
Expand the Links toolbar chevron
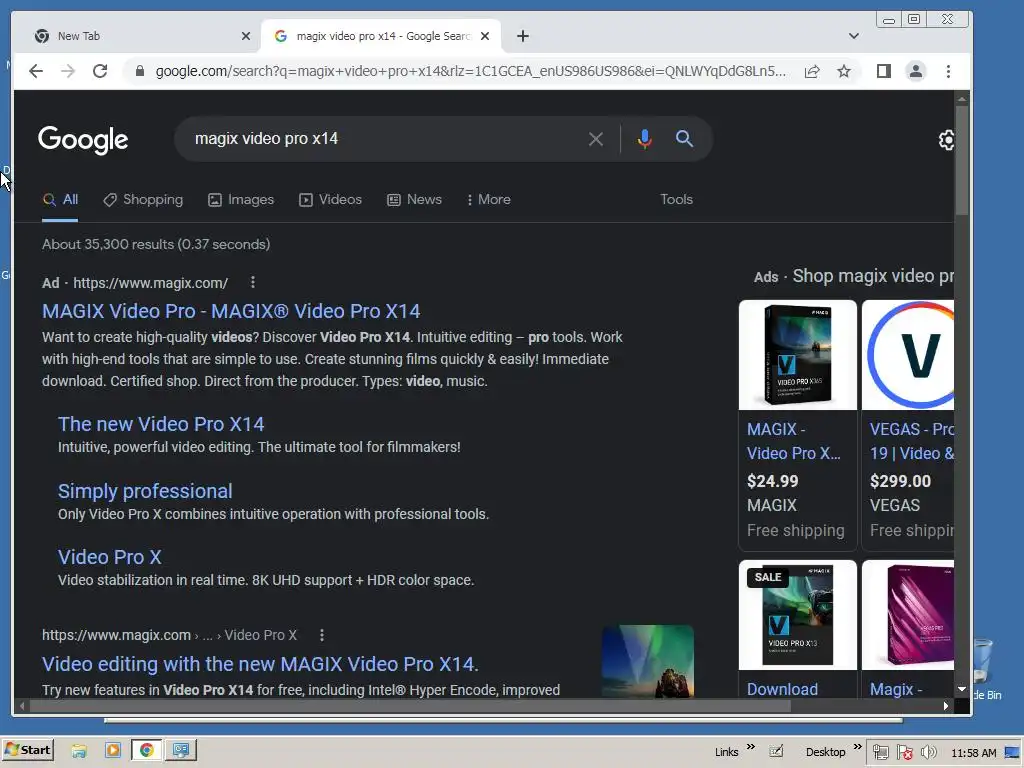pos(751,746)
